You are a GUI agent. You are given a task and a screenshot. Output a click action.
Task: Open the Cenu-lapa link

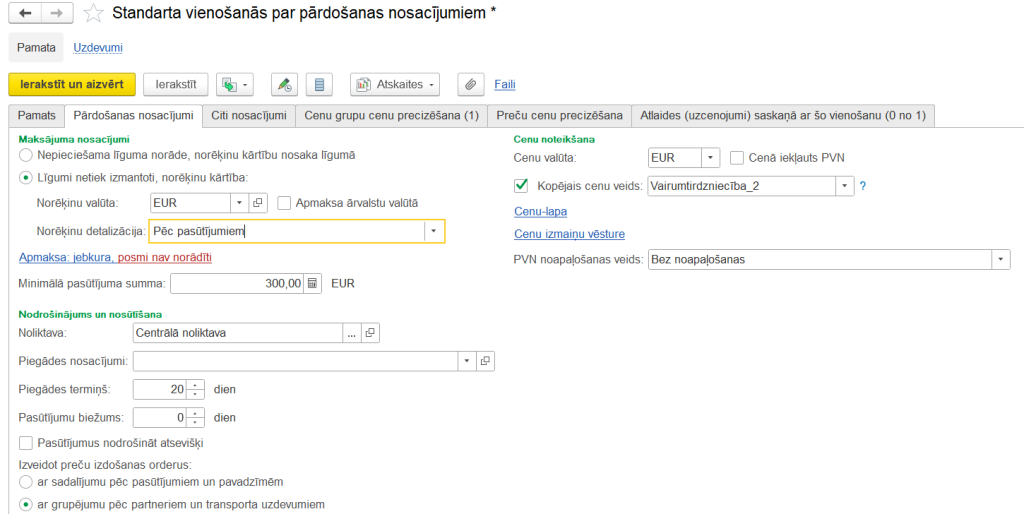[x=539, y=211]
